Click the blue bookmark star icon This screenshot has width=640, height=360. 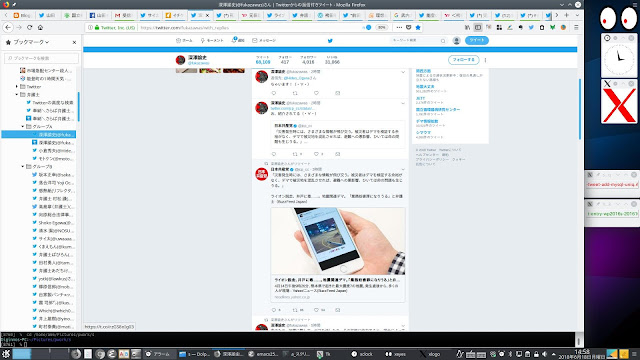click(x=418, y=27)
